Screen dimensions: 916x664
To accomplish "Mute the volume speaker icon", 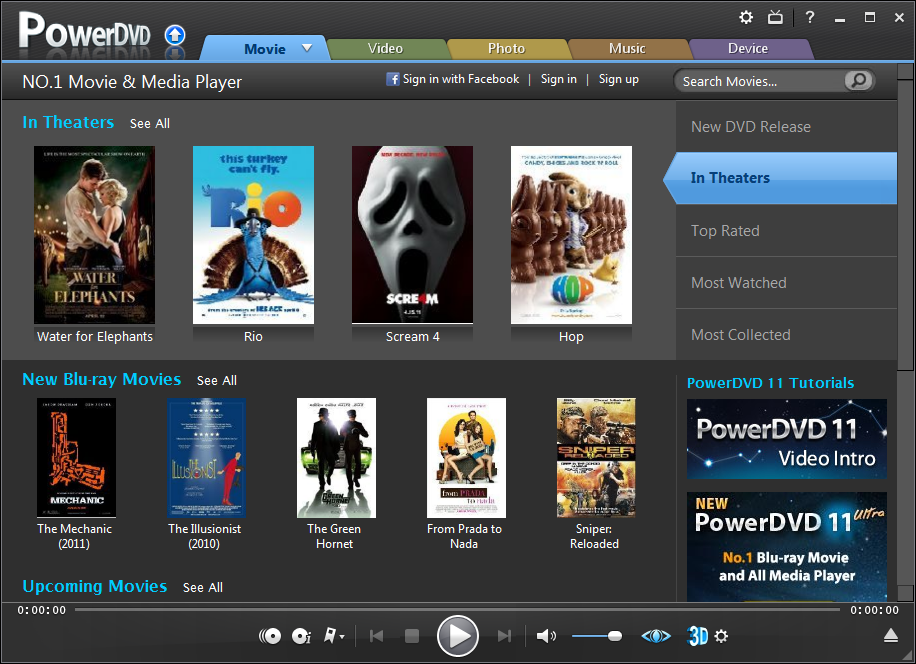I will pyautogui.click(x=546, y=636).
